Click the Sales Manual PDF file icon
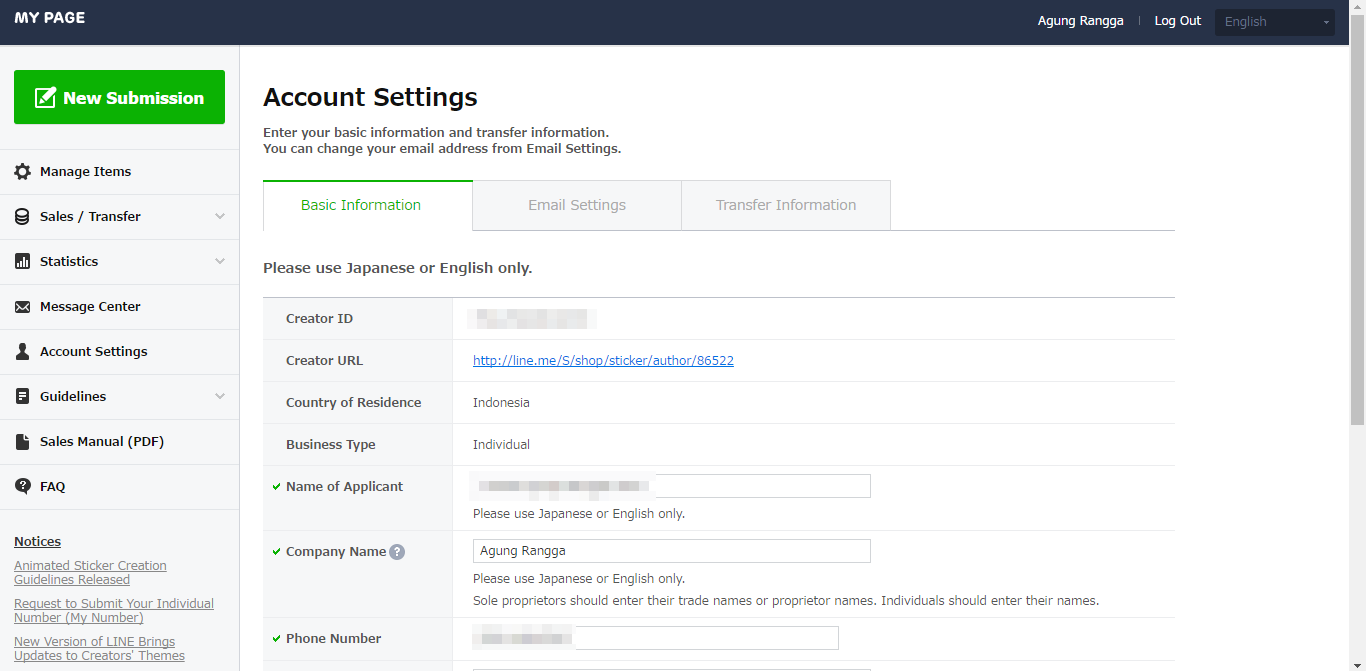The image size is (1366, 671). (x=22, y=442)
